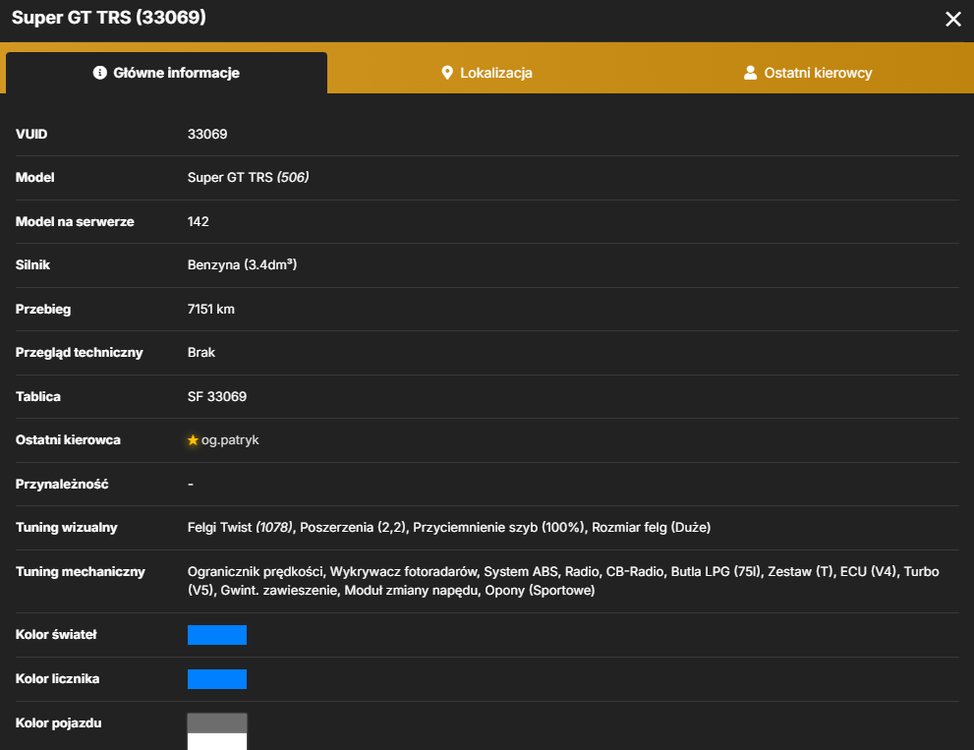Click the dialog title Super GT TRS (33069)
974x750 pixels.
click(x=109, y=17)
